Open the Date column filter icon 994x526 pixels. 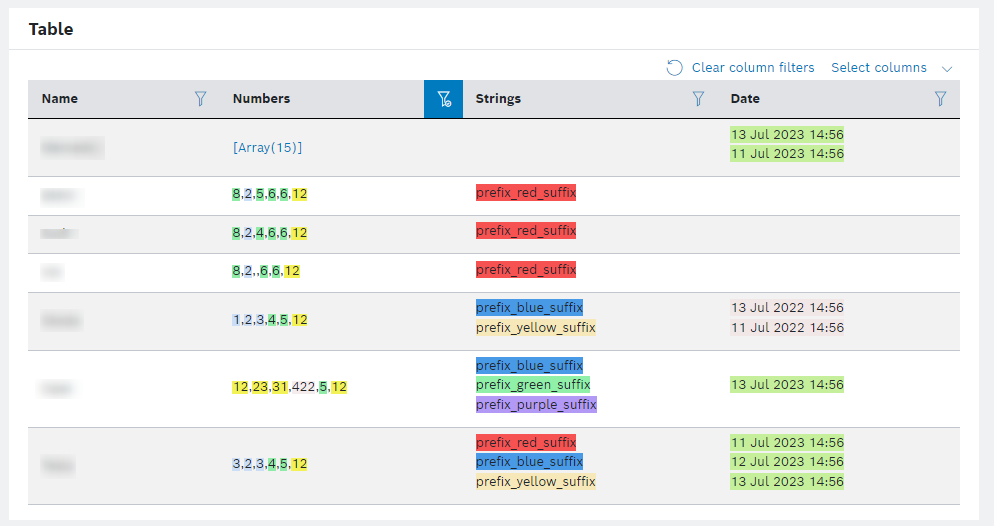pyautogui.click(x=940, y=99)
